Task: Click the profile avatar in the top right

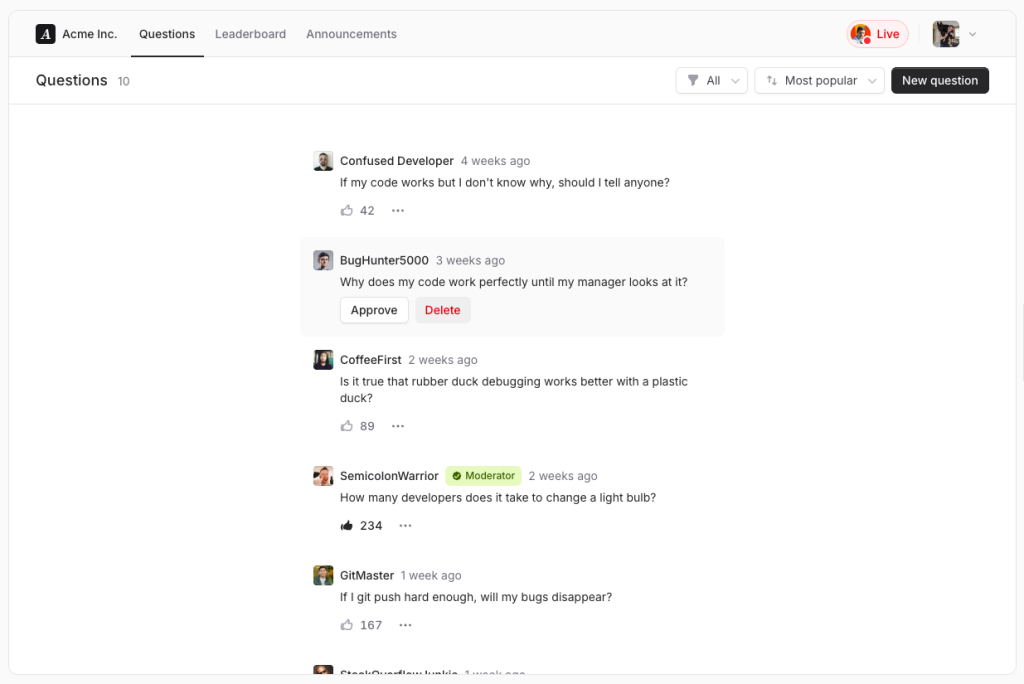Action: pyautogui.click(x=945, y=33)
